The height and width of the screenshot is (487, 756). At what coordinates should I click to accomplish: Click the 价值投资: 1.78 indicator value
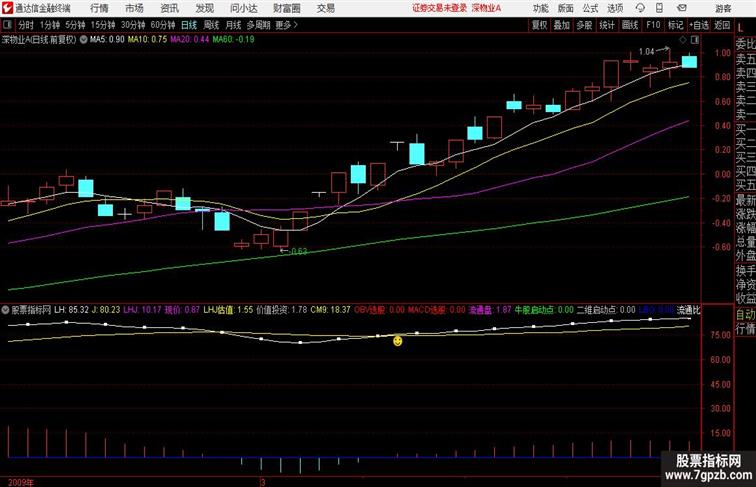point(282,310)
